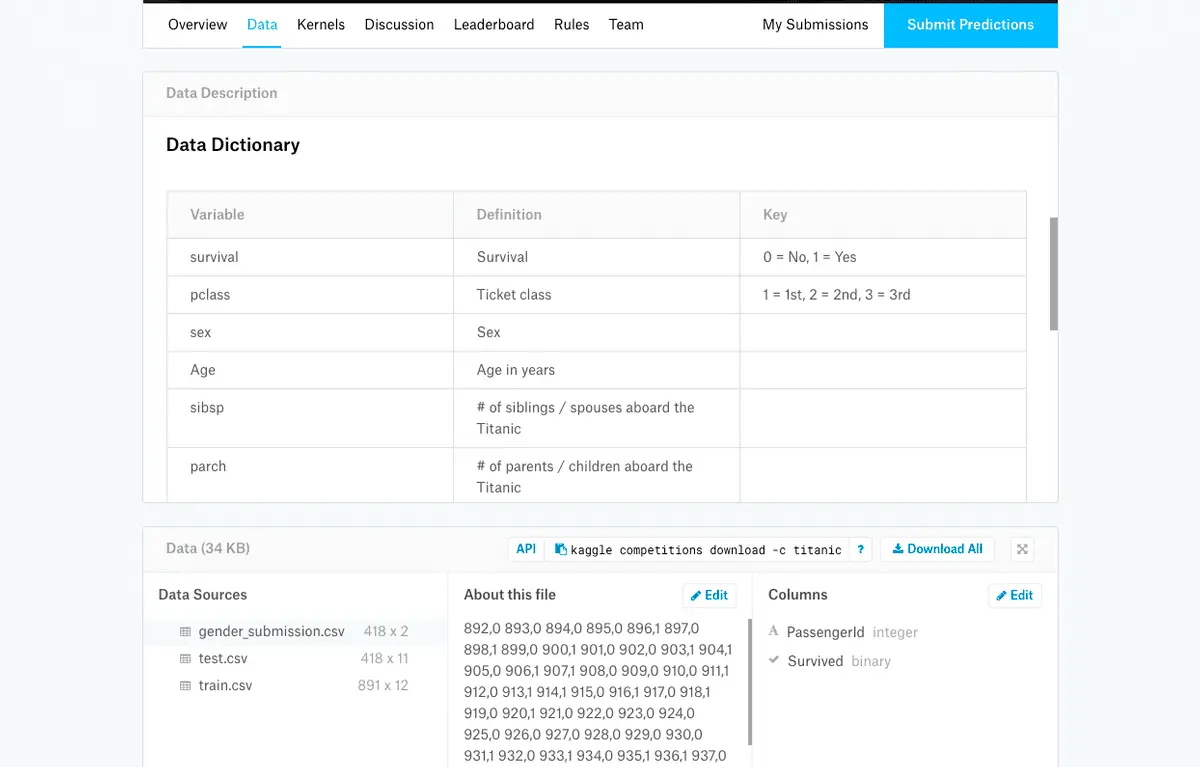This screenshot has height=767, width=1200.
Task: Expand data panel to fullscreen
Action: 1021,549
